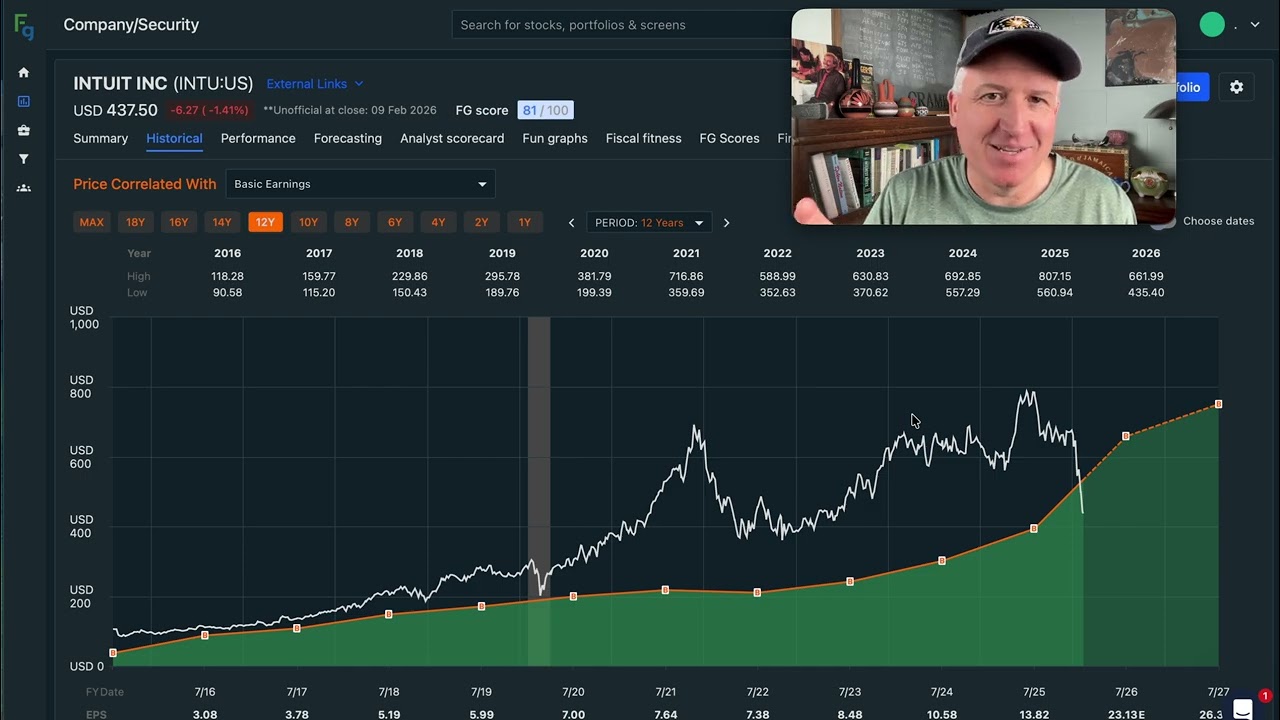The height and width of the screenshot is (720, 1280).
Task: Open the FG Scores tab
Action: point(729,139)
